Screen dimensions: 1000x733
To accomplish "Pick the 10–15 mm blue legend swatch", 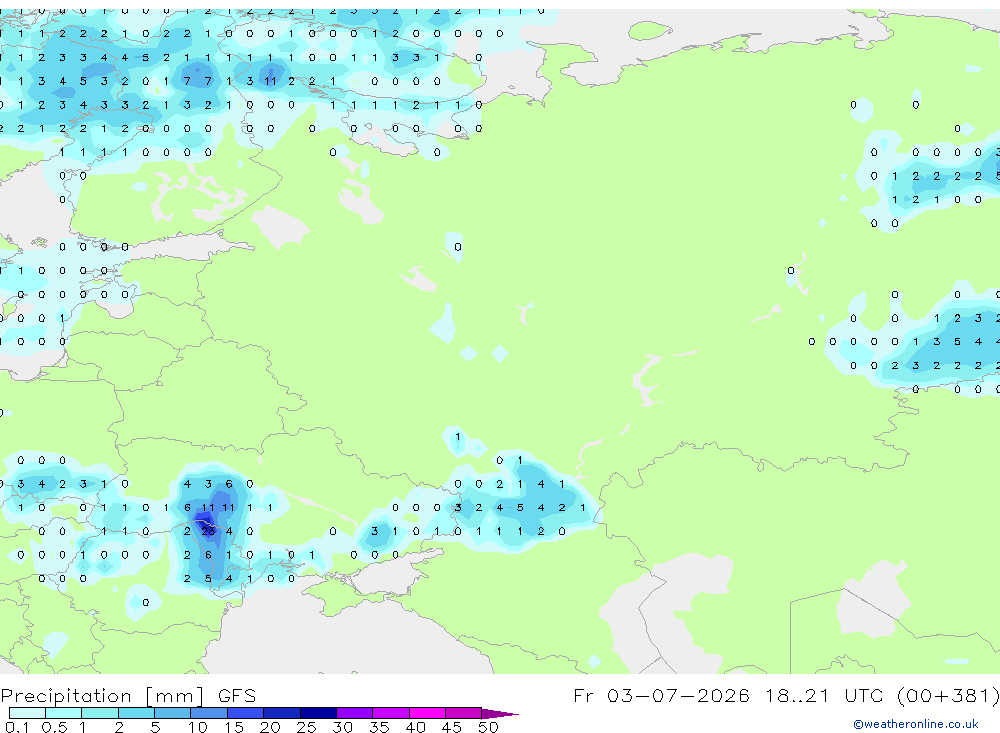I will 209,713.
